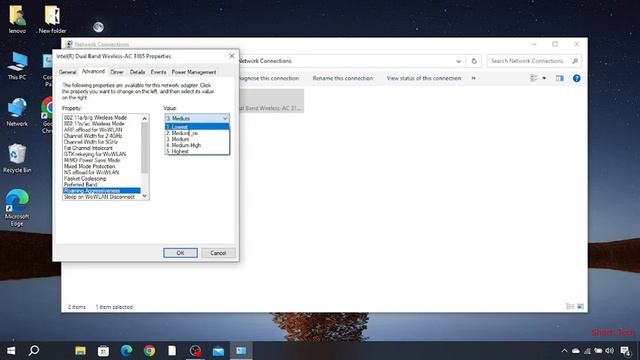Click Rename this connection
Screen dimensions: 640x360
(343, 78)
